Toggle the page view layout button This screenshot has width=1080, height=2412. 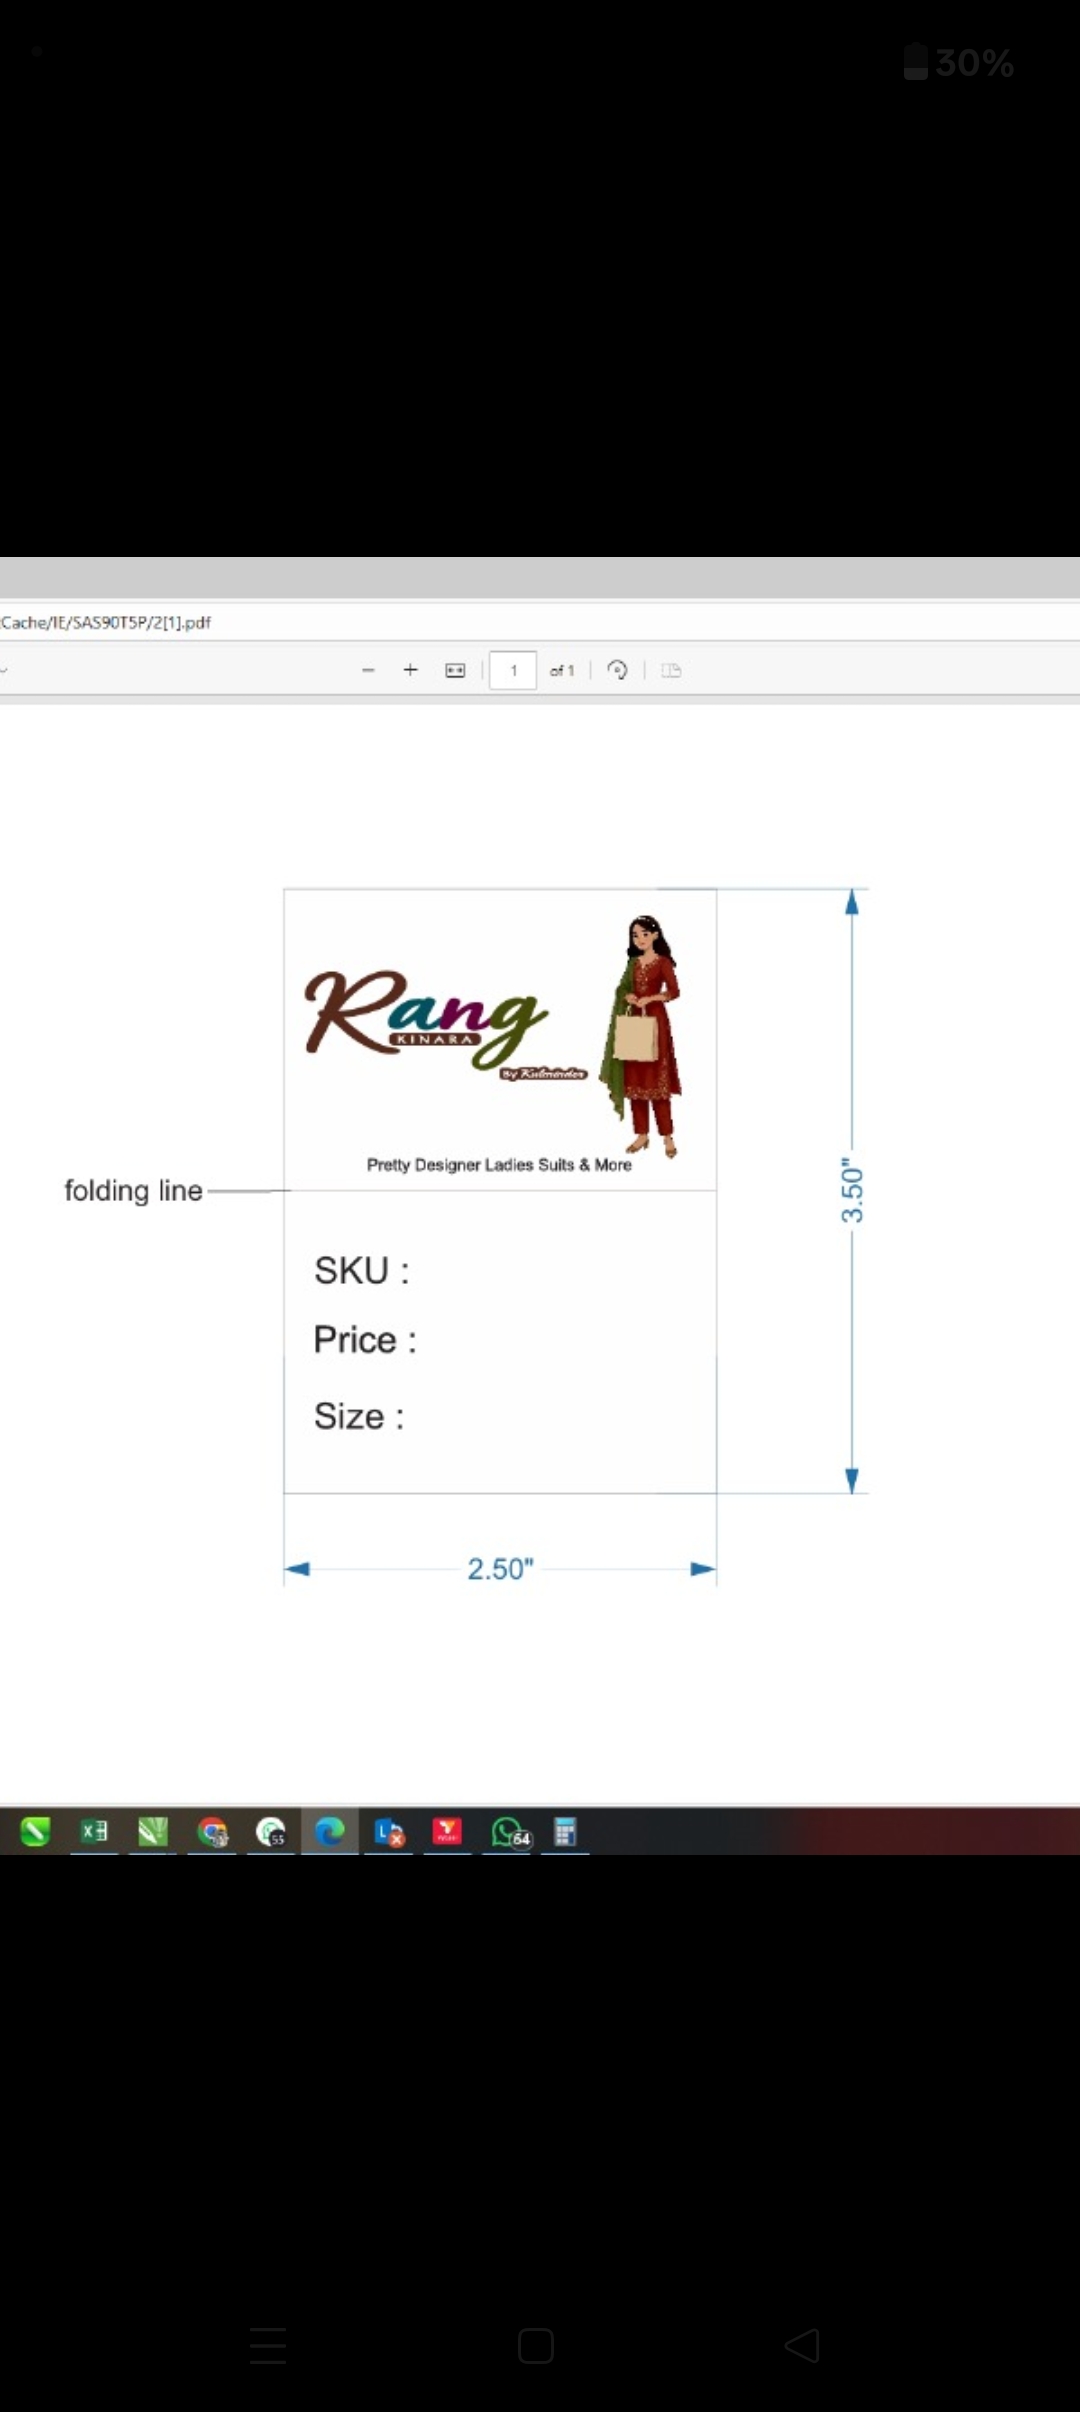click(x=671, y=670)
